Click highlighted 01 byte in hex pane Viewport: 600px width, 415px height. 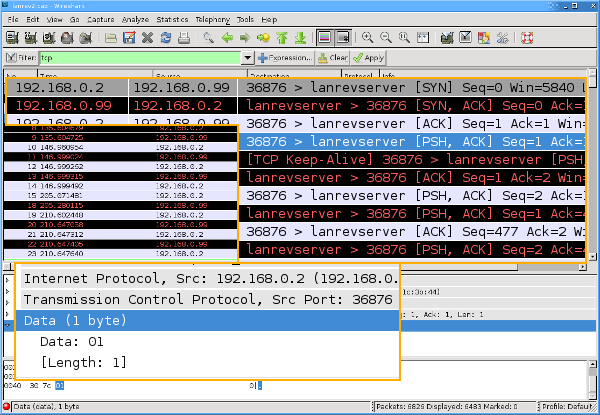(x=59, y=386)
